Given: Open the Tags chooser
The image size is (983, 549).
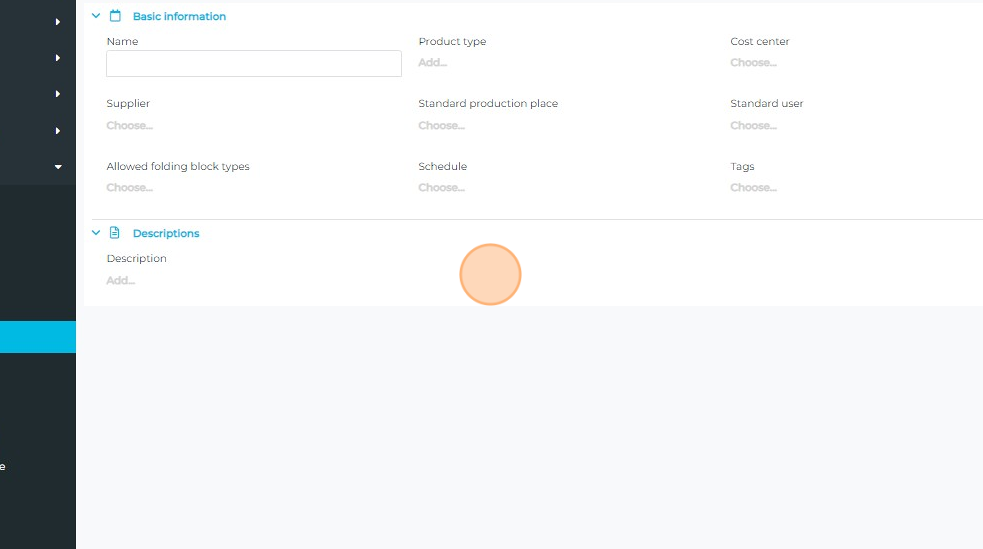Looking at the screenshot, I should 753,188.
